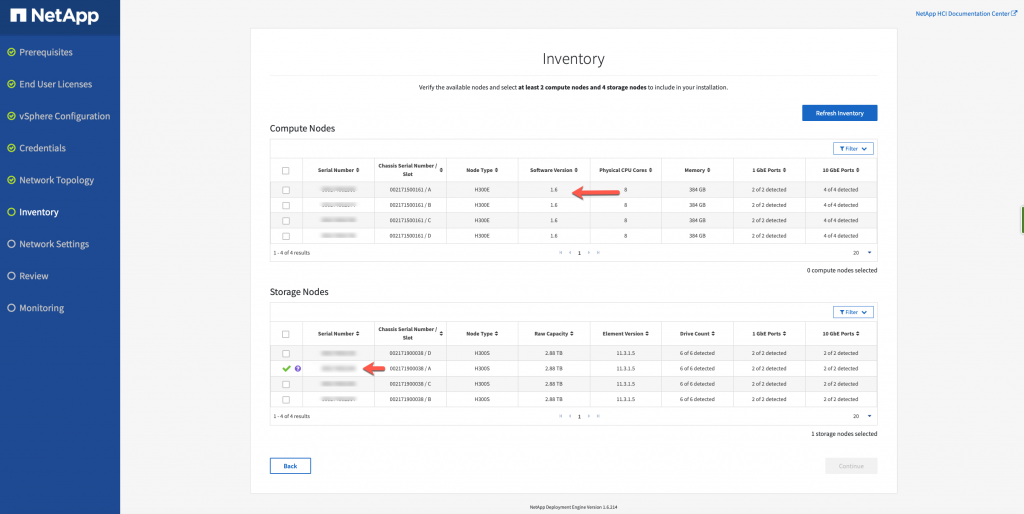Viewport: 1024px width, 514px height.
Task: Click the circle icon beside Inventory step
Action: [x=11, y=212]
